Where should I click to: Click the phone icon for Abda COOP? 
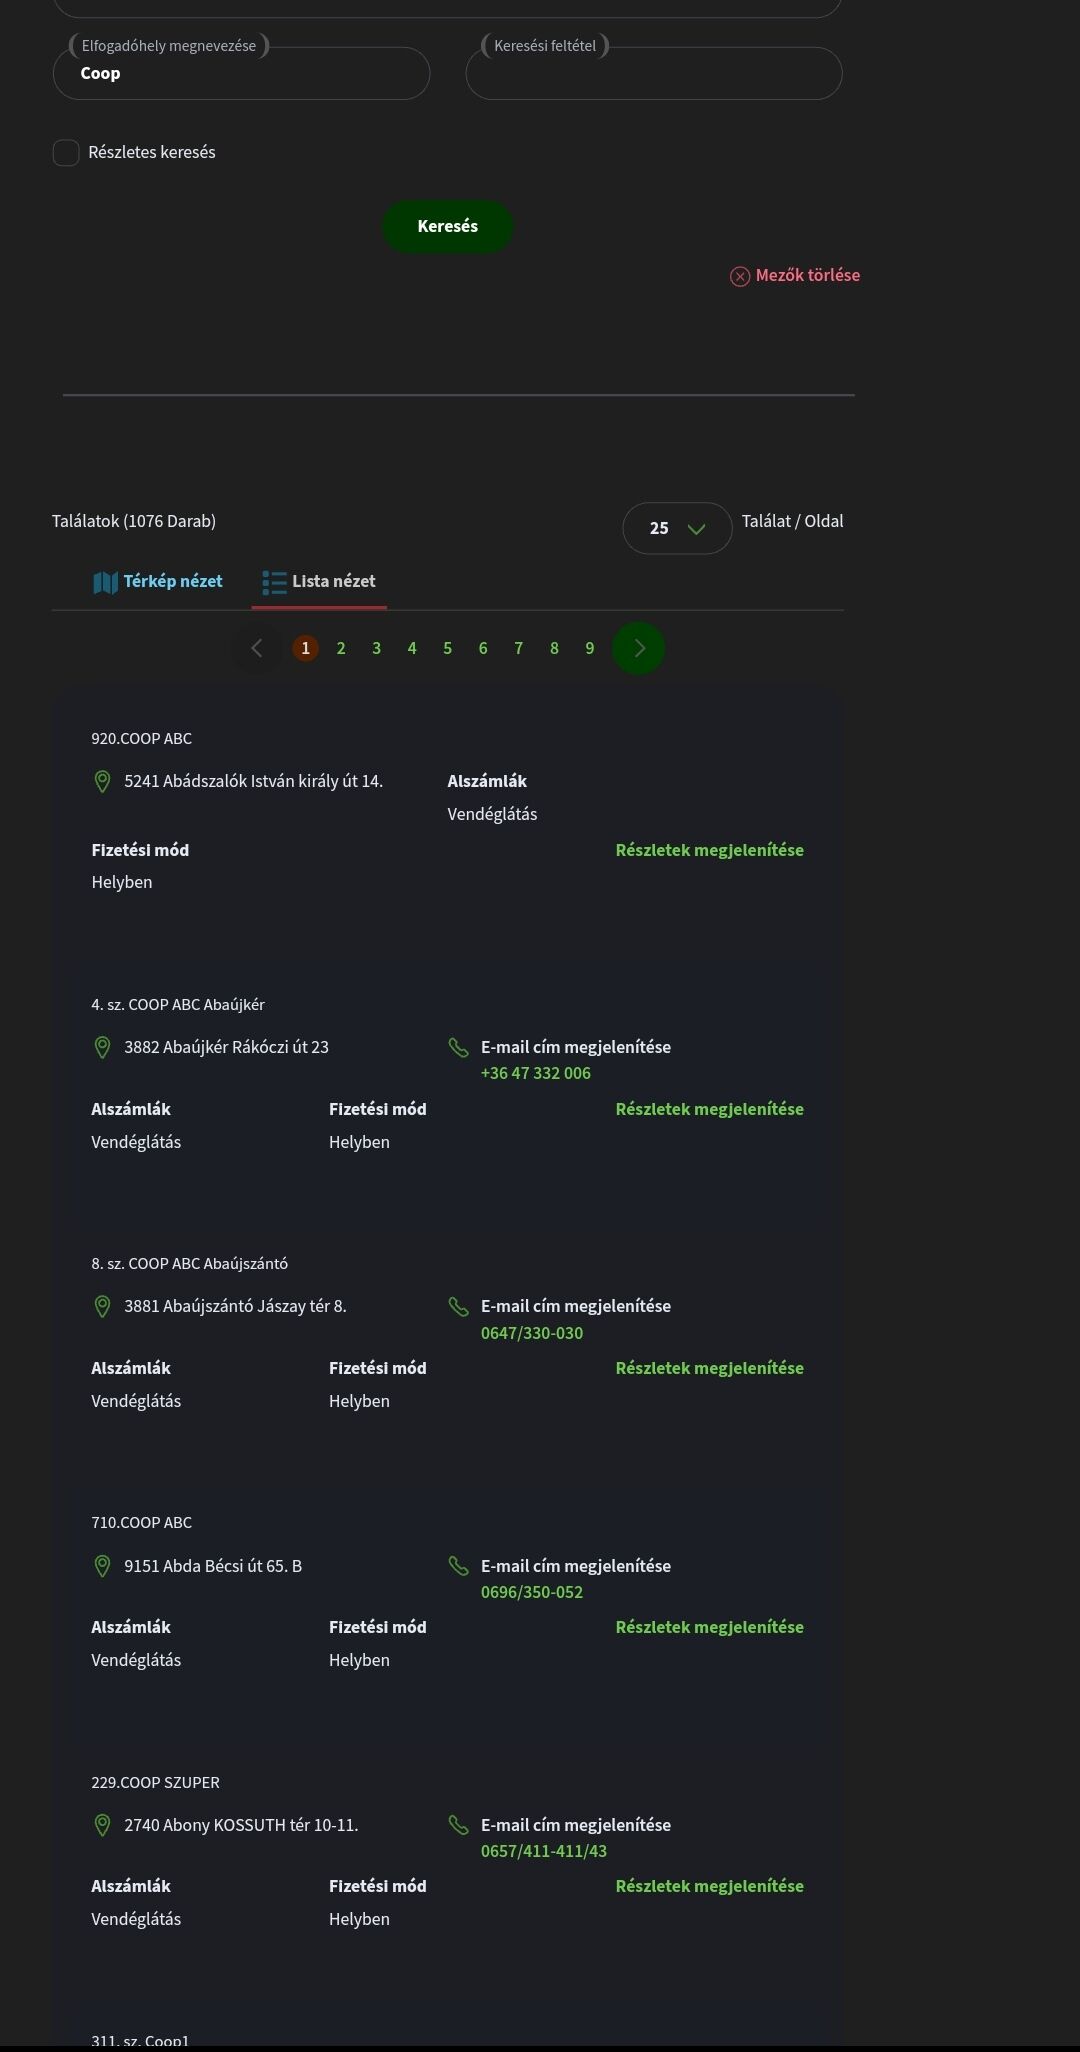458,1566
